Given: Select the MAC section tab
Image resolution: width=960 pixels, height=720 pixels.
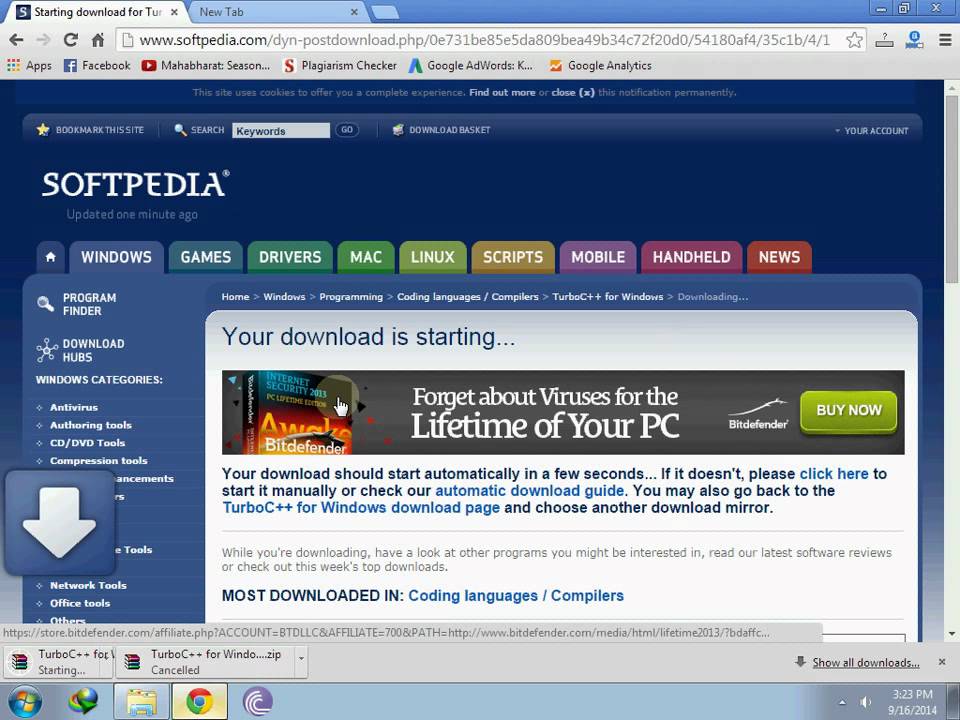Looking at the screenshot, I should [x=366, y=257].
